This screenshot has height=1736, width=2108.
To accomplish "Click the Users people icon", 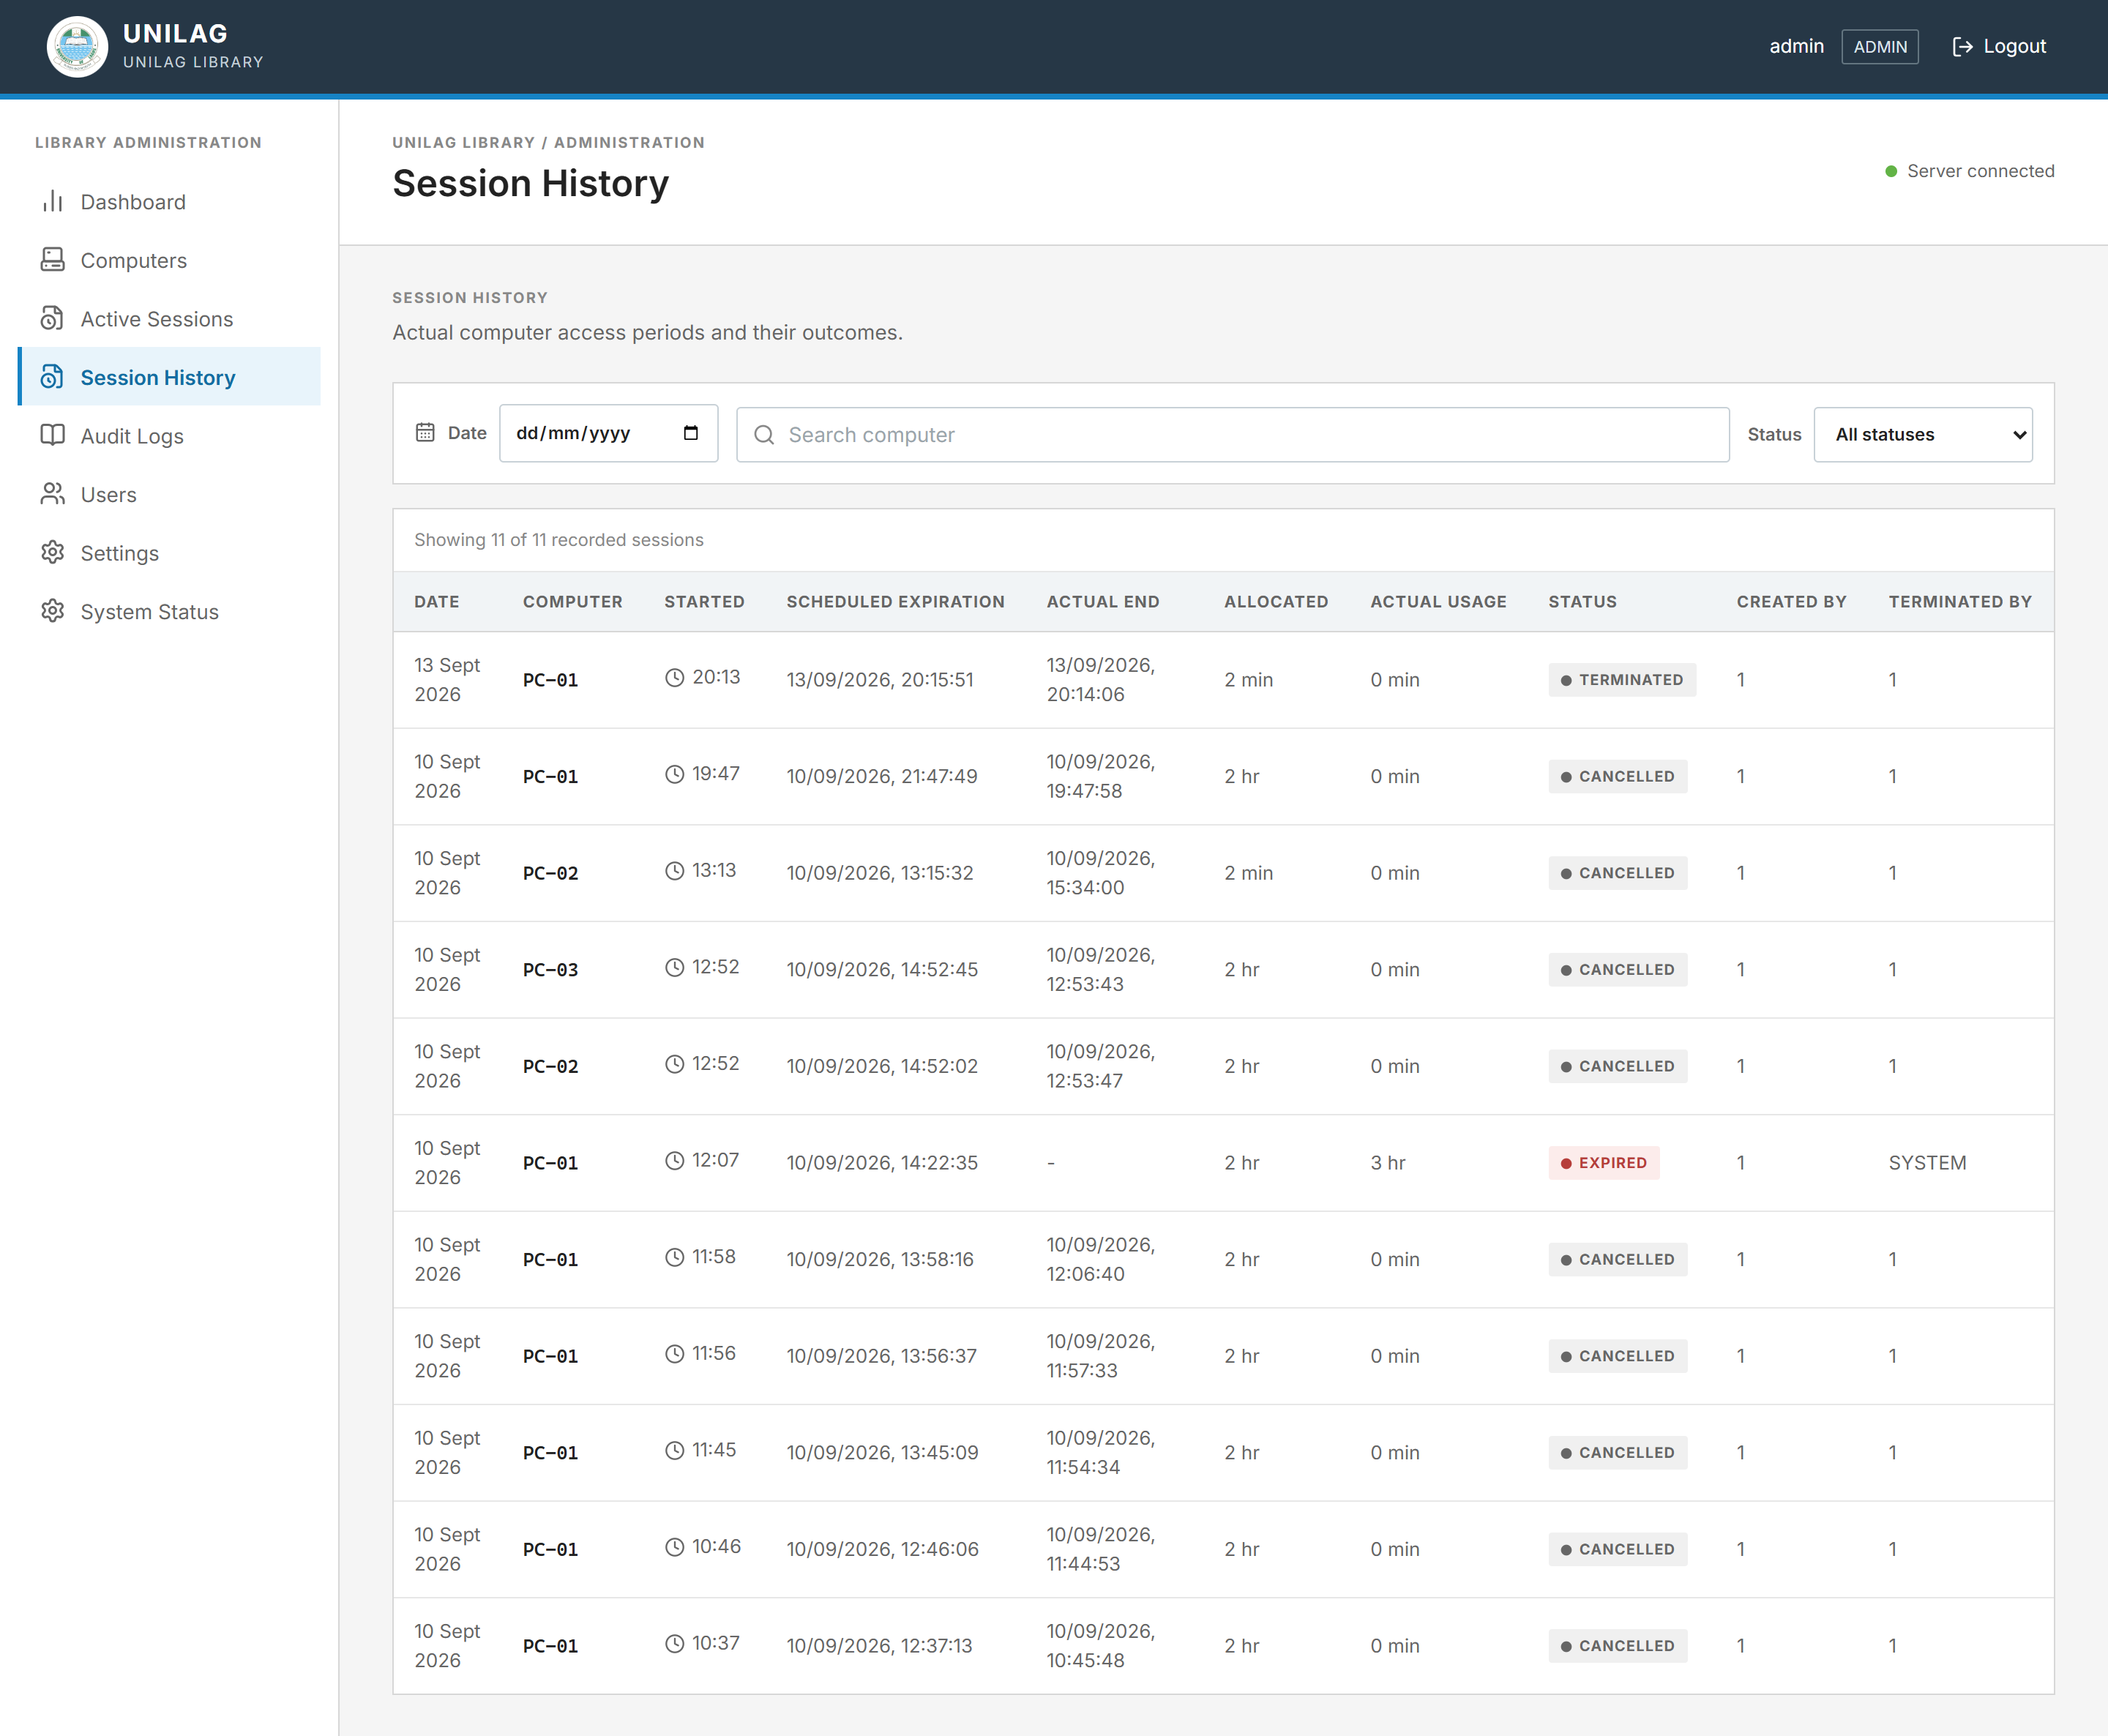I will 52,494.
